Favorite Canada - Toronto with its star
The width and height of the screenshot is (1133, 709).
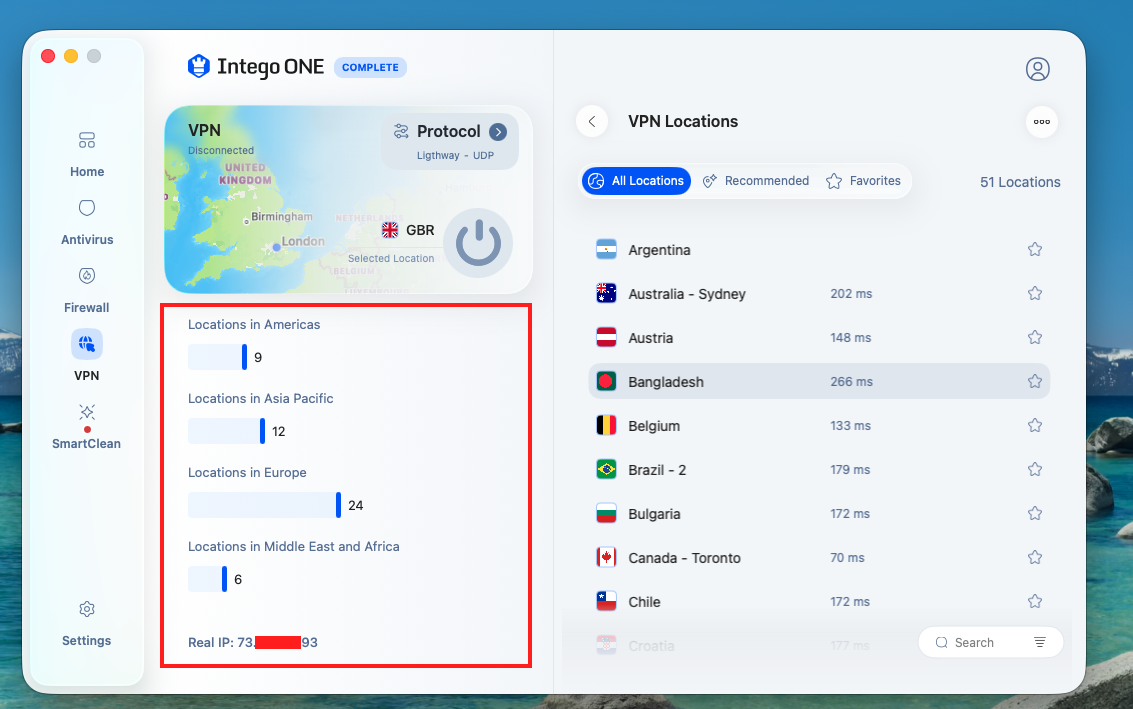coord(1035,557)
